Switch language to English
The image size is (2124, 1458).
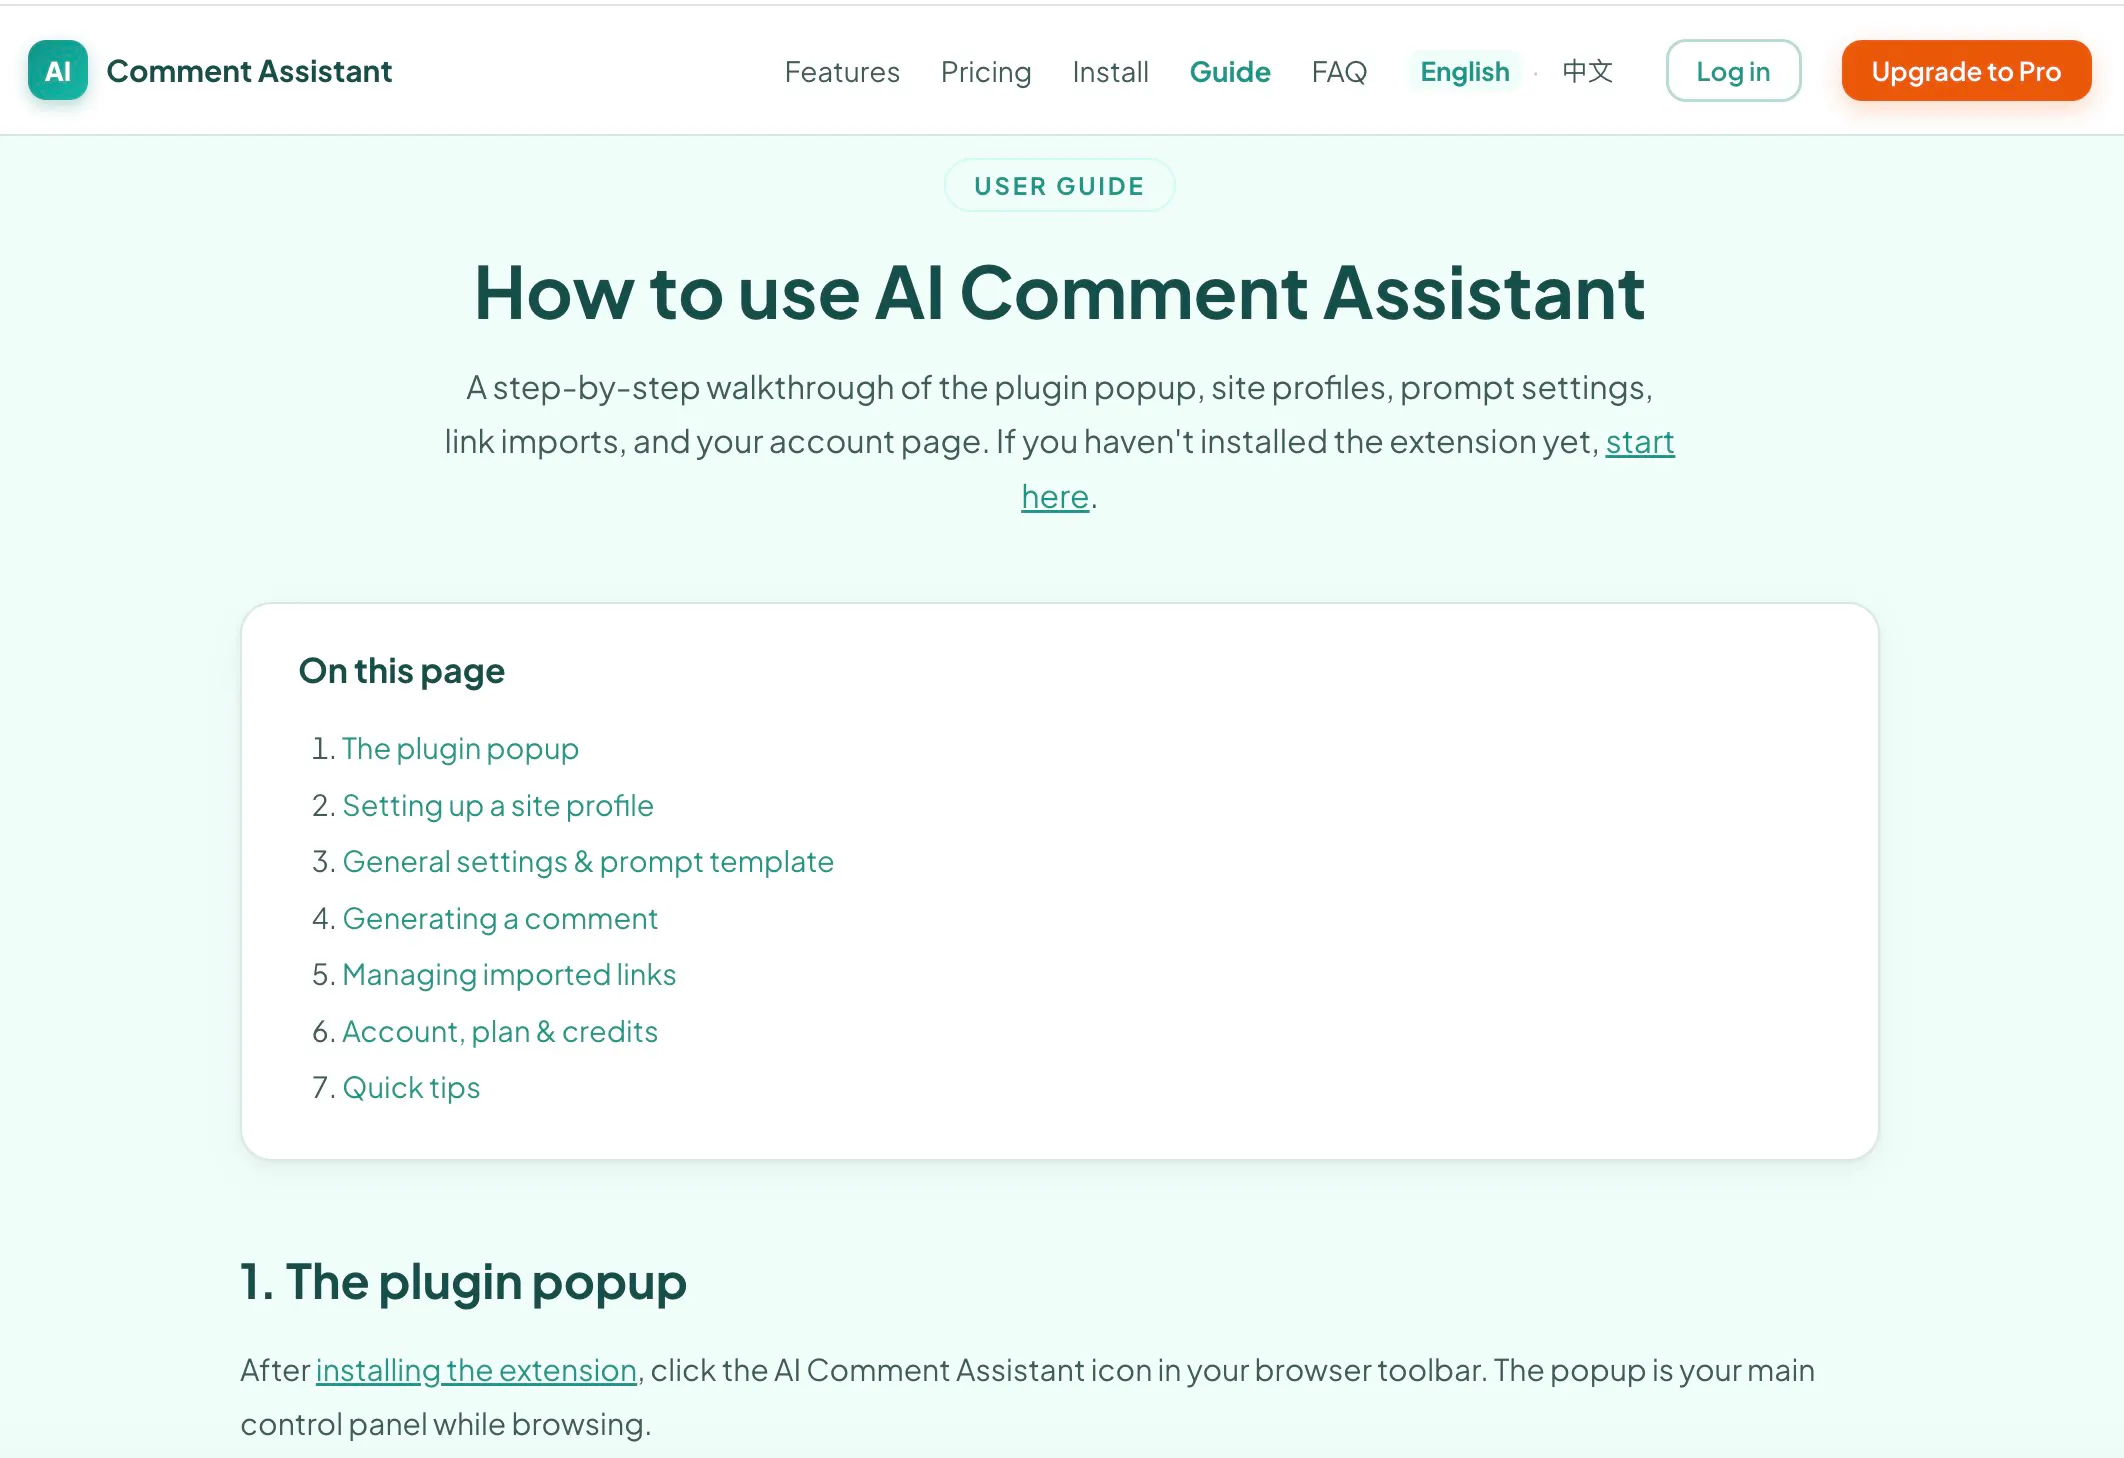tap(1465, 71)
